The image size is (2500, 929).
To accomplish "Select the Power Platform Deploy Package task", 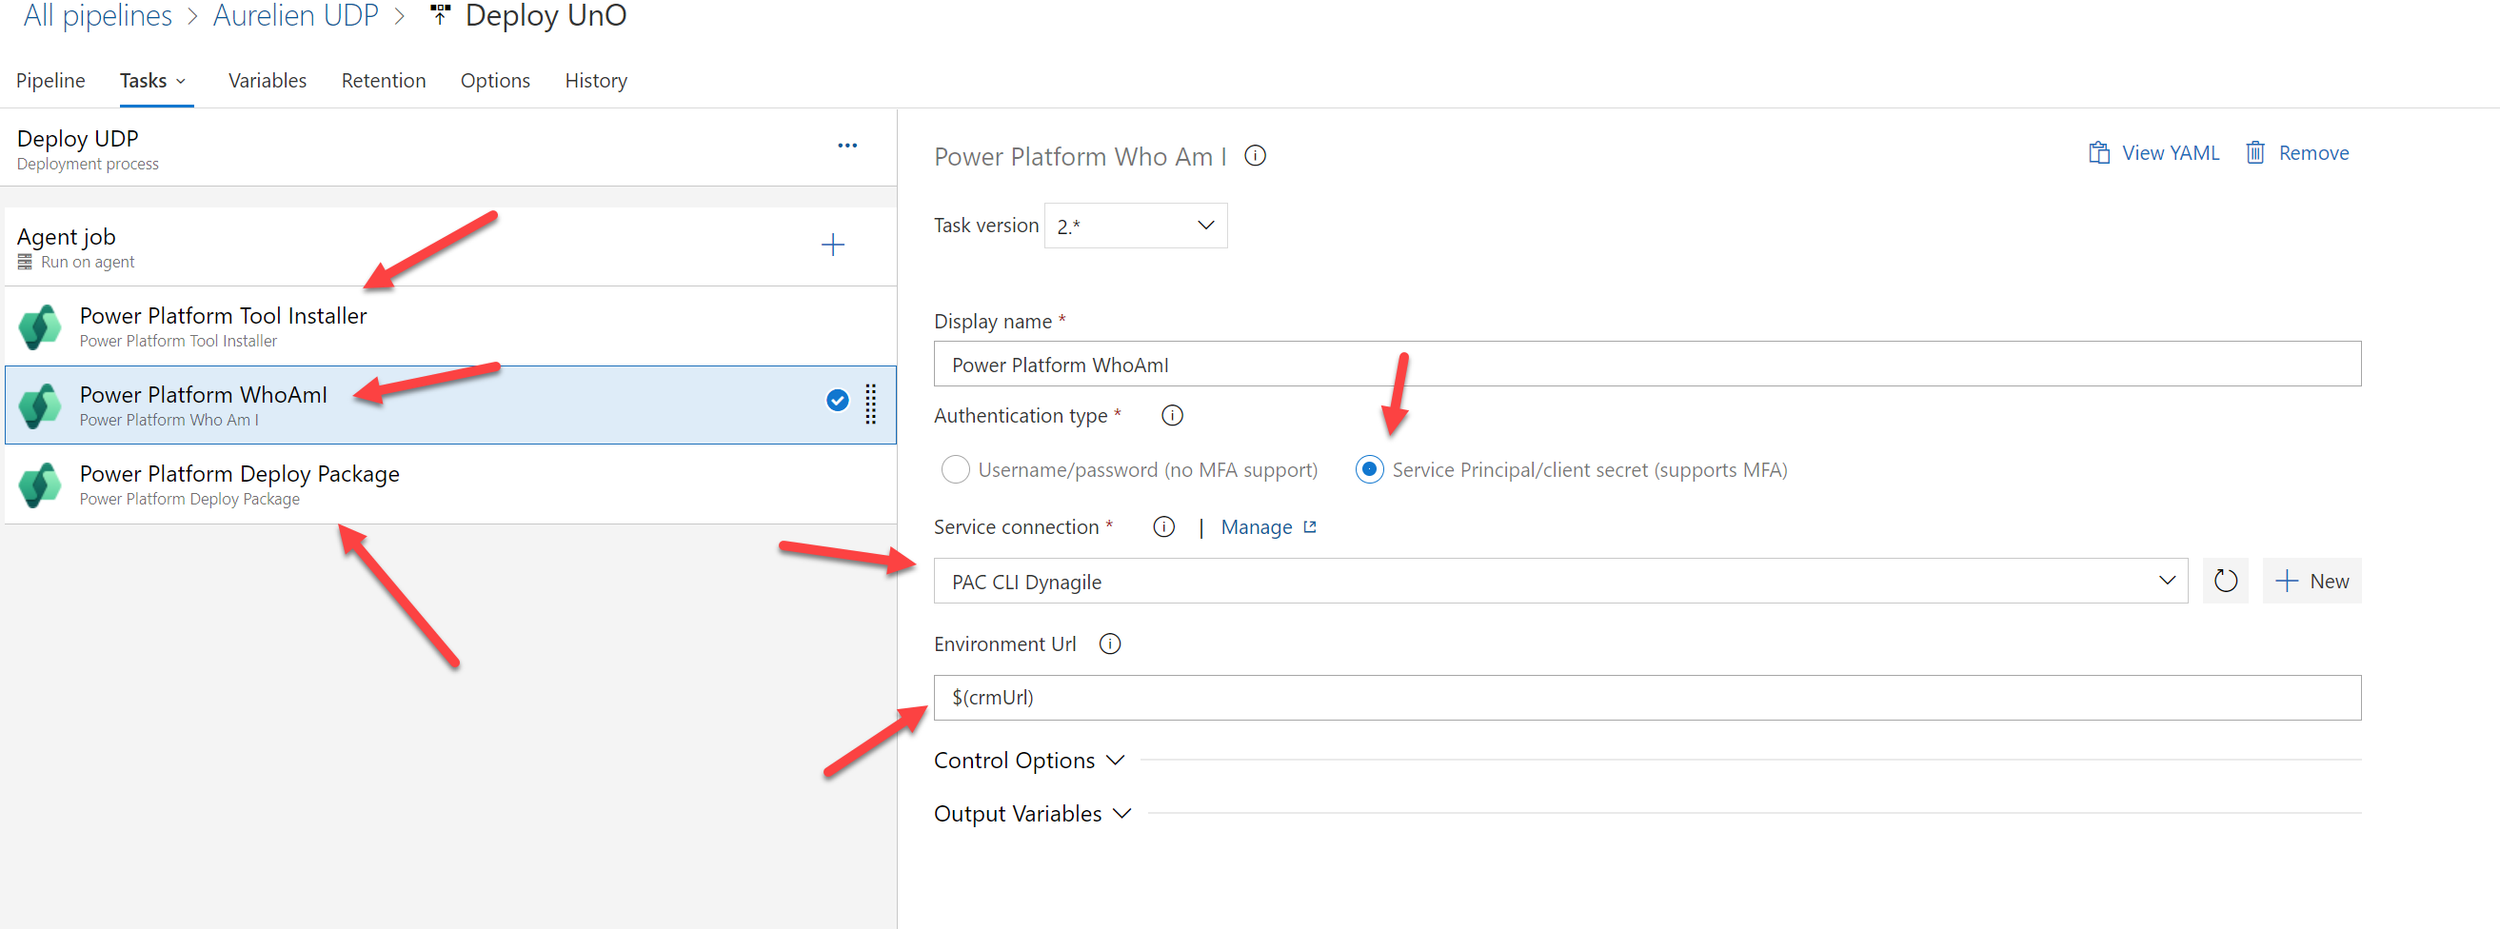I will (450, 484).
